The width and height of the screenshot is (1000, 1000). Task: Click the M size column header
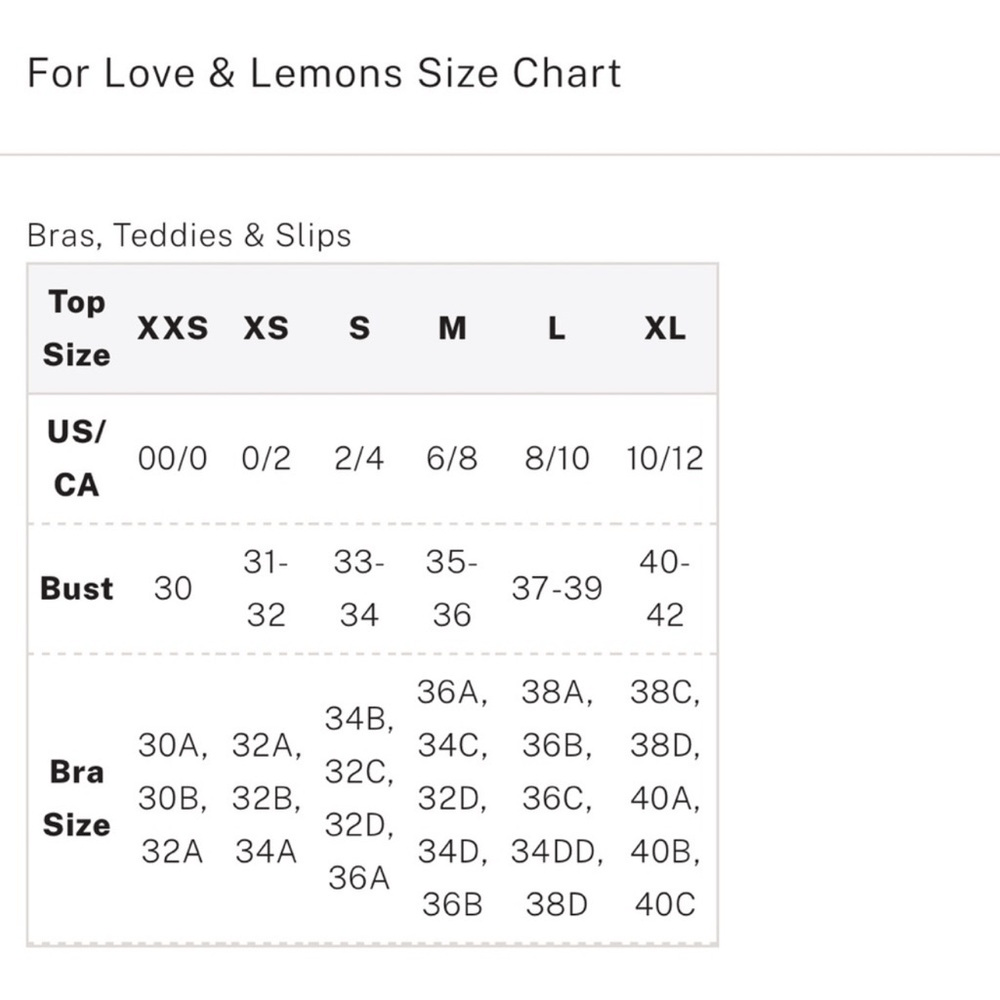452,328
